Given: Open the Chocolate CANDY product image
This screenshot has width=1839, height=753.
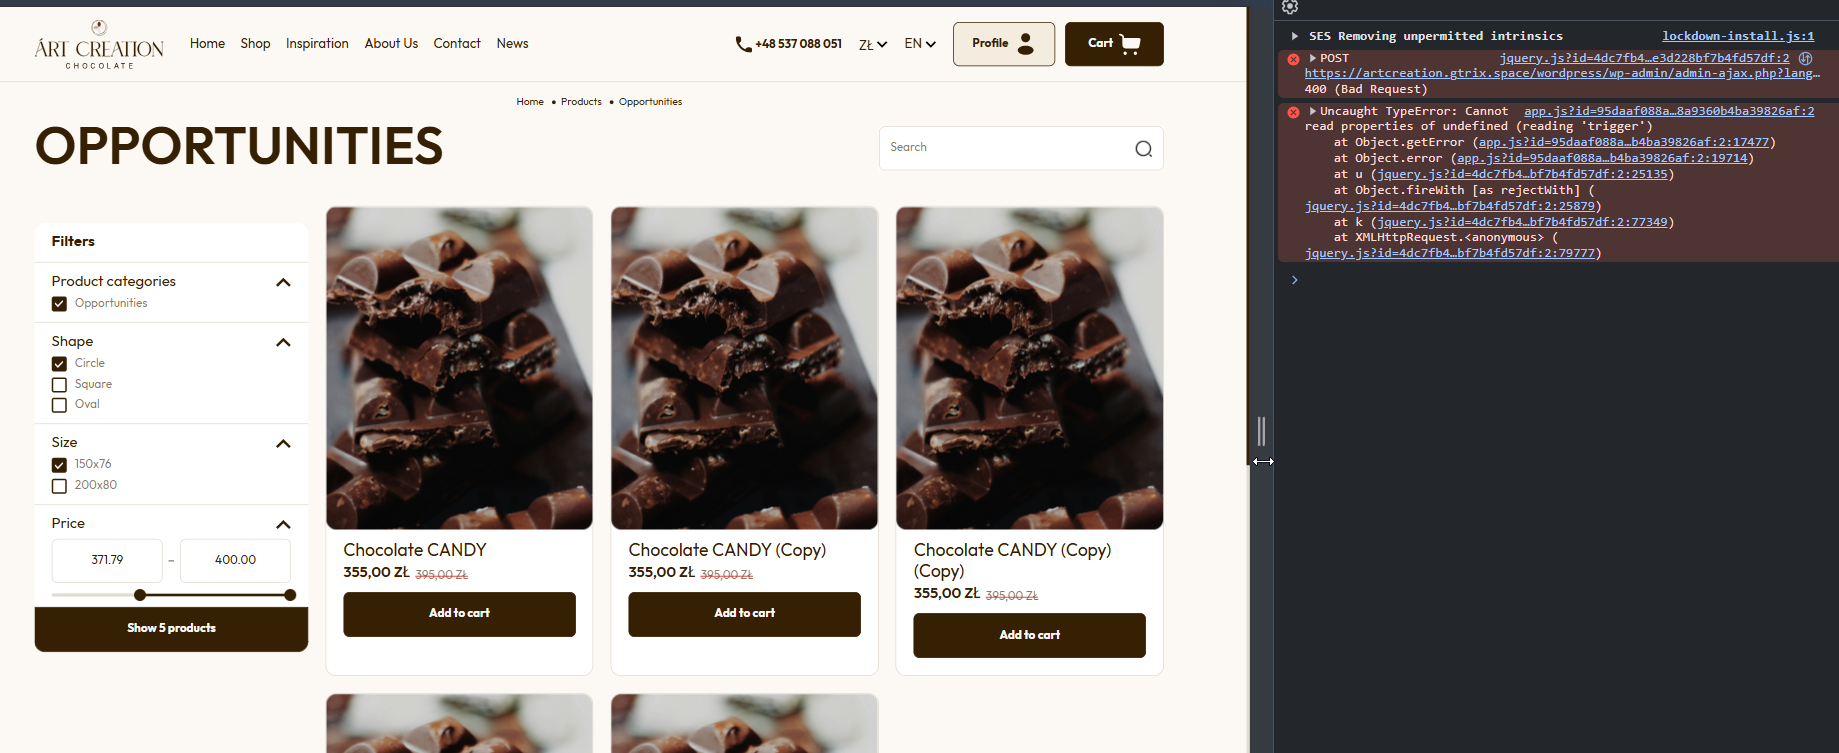Looking at the screenshot, I should [x=459, y=368].
